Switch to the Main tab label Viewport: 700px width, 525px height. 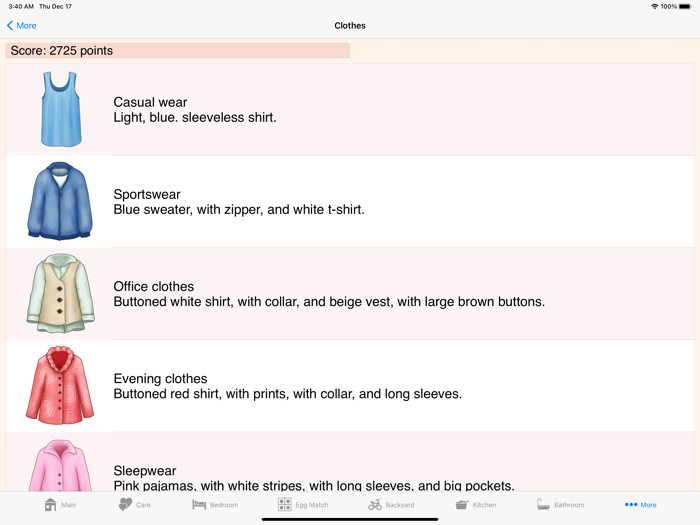pos(69,505)
